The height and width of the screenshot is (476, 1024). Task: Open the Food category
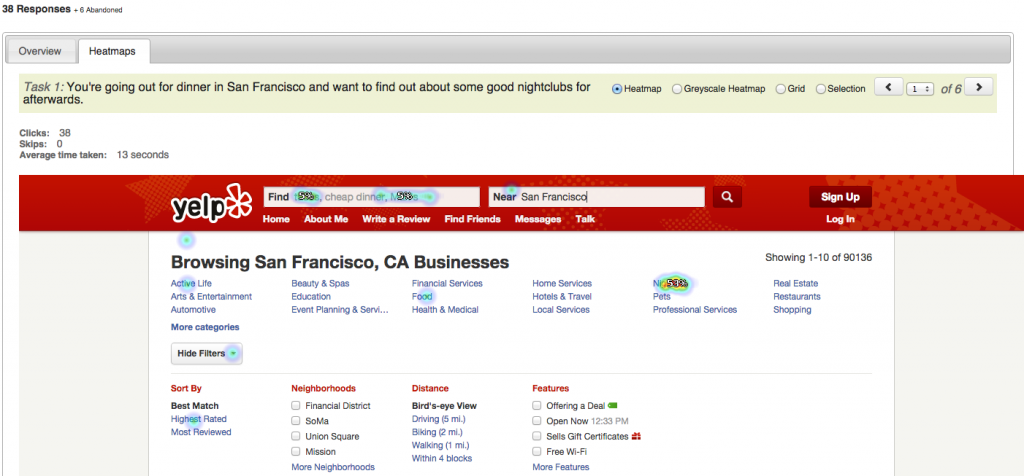(x=422, y=296)
